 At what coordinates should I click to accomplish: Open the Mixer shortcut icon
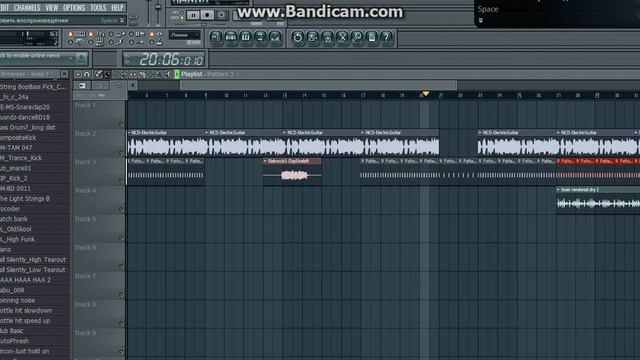point(275,38)
